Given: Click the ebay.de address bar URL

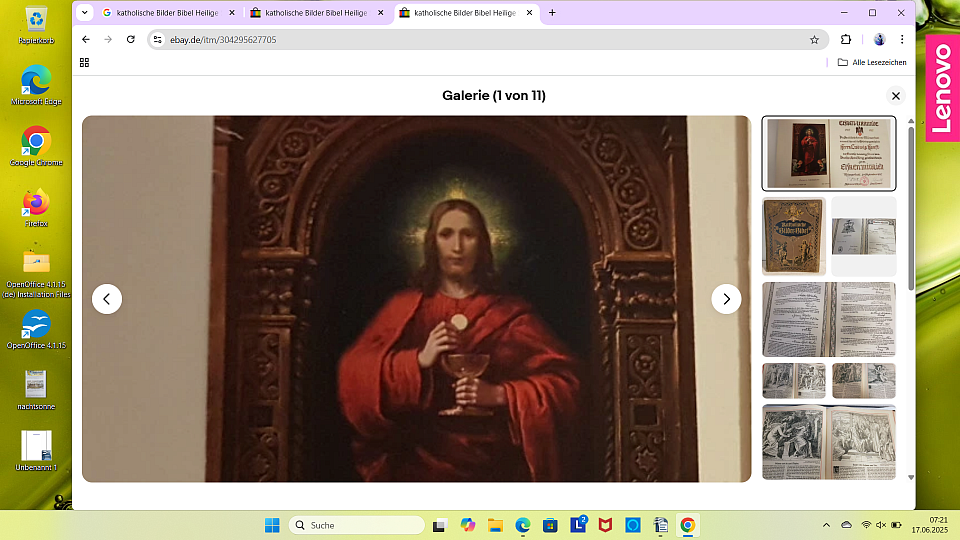Looking at the screenshot, I should coord(223,40).
